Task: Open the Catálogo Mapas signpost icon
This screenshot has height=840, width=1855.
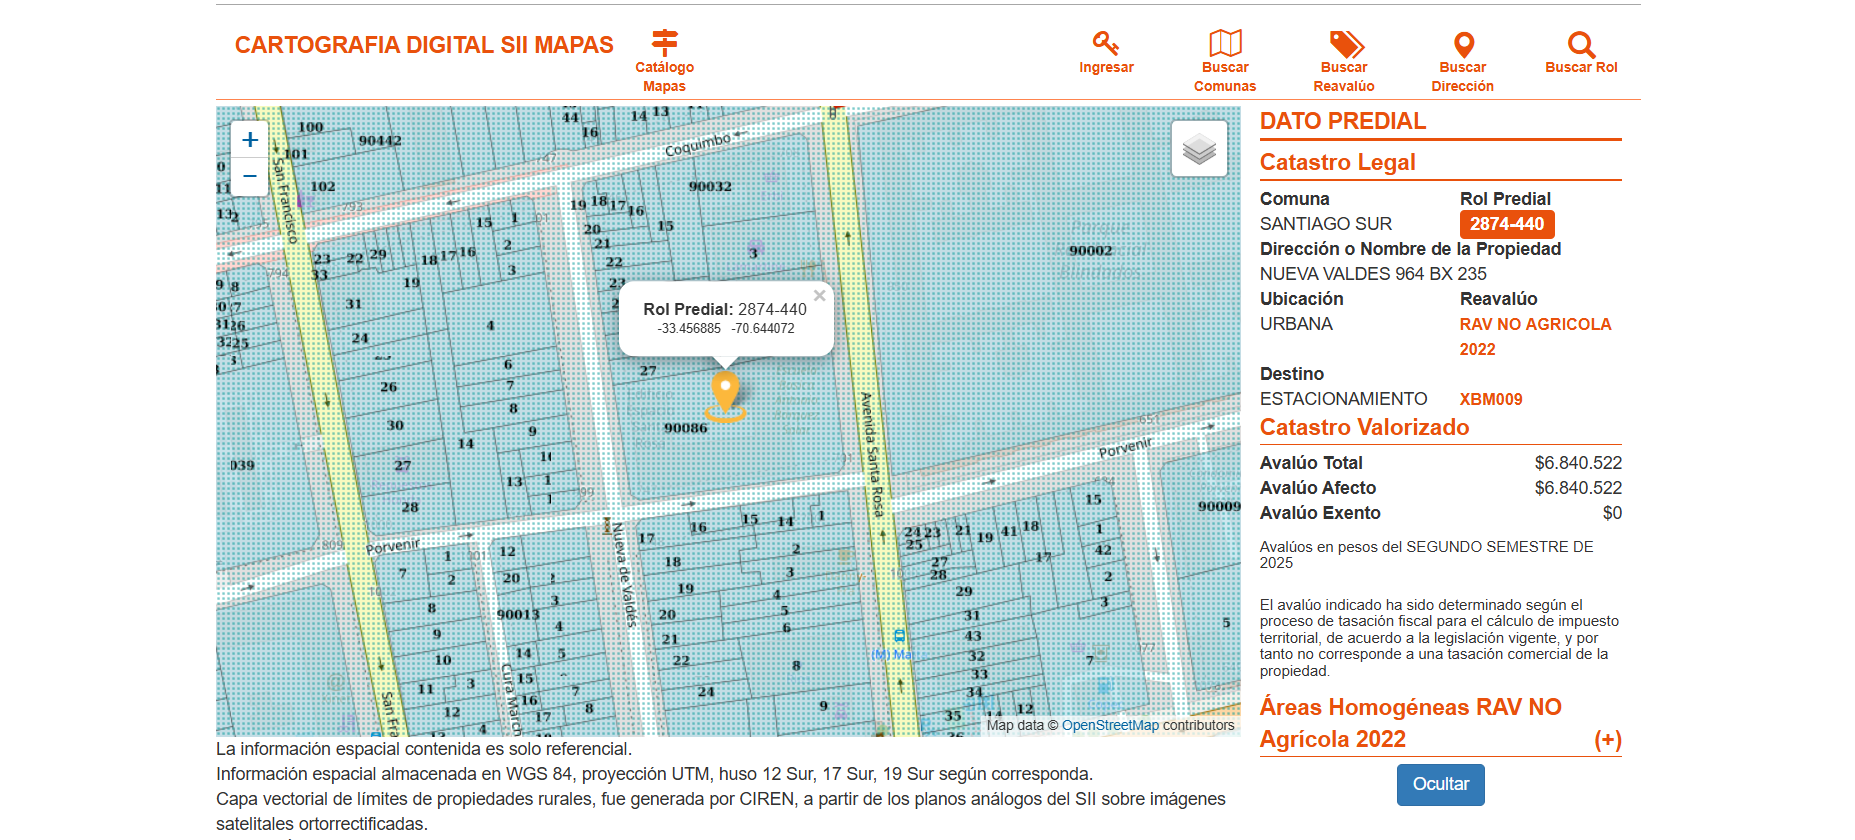Action: click(x=665, y=43)
